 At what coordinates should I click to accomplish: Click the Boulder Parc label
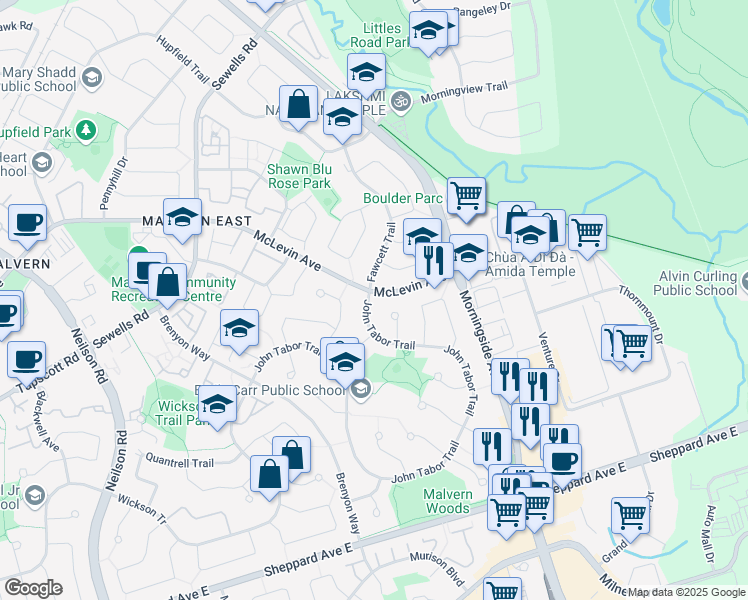pos(403,198)
